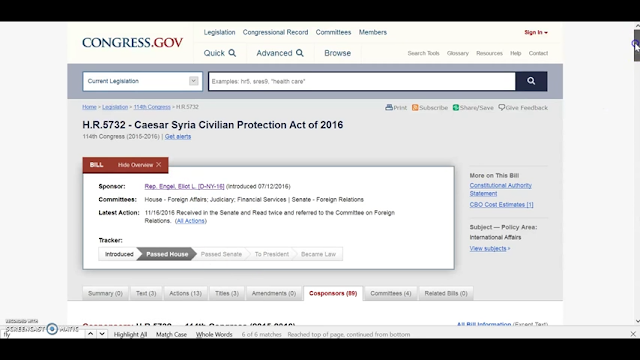
Task: Click the Give Feedback link text
Action: (x=527, y=108)
